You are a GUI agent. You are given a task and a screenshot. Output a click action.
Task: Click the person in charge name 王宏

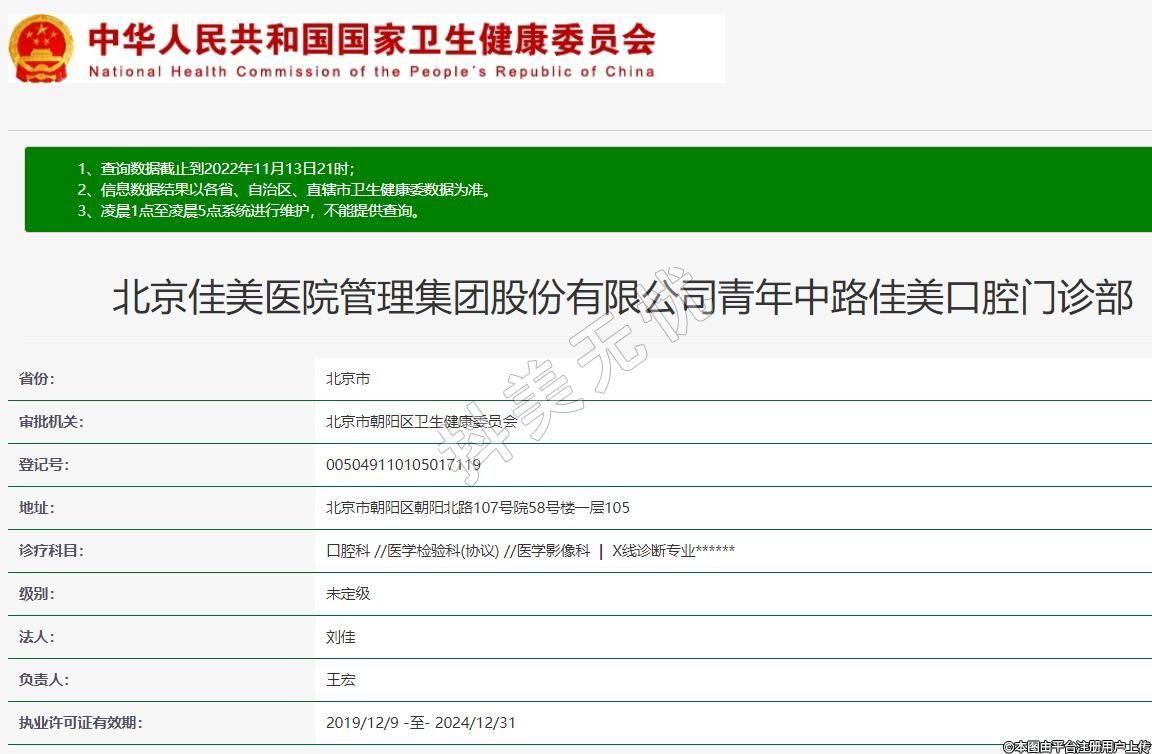click(x=341, y=680)
